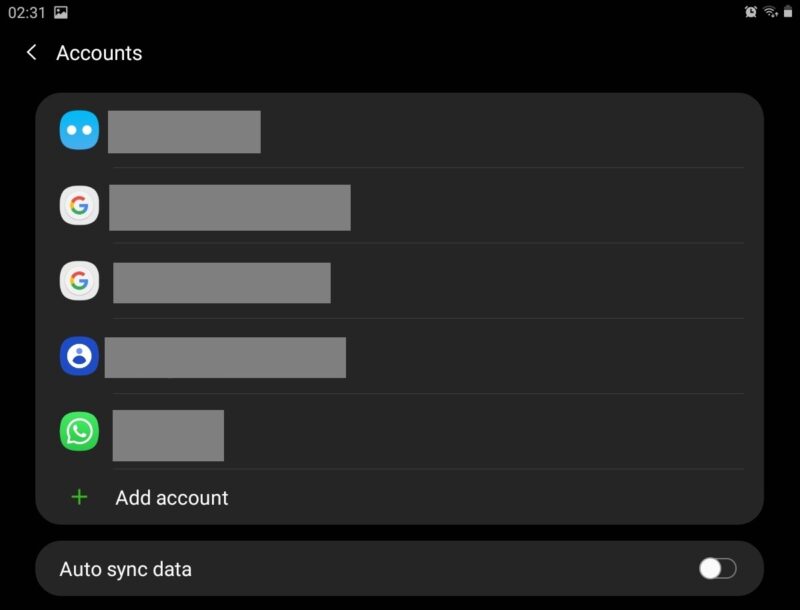Choose Add account
The image size is (800, 610).
tap(172, 498)
